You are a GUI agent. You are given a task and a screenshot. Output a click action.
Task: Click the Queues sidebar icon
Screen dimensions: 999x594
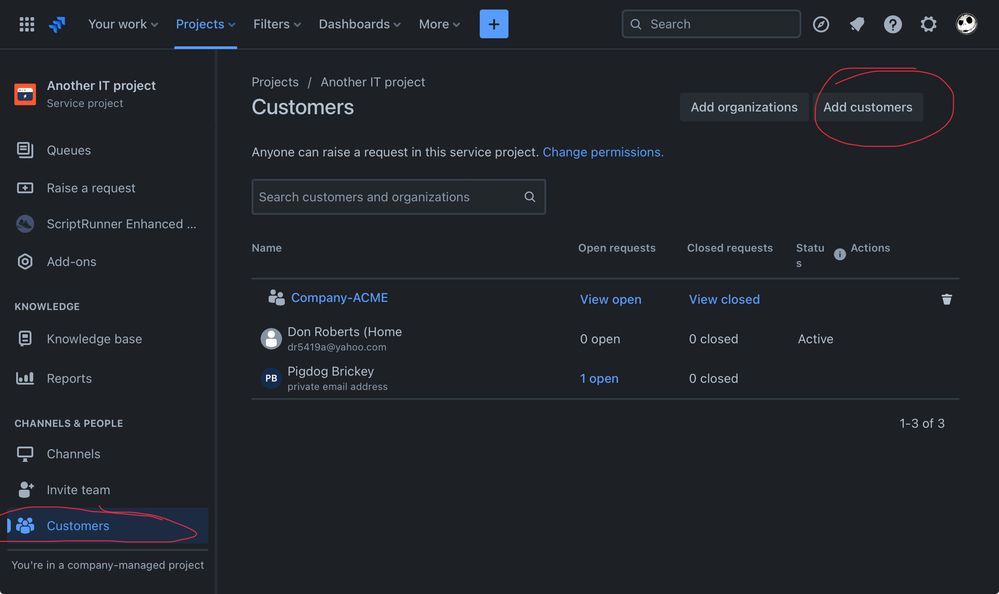tap(25, 150)
